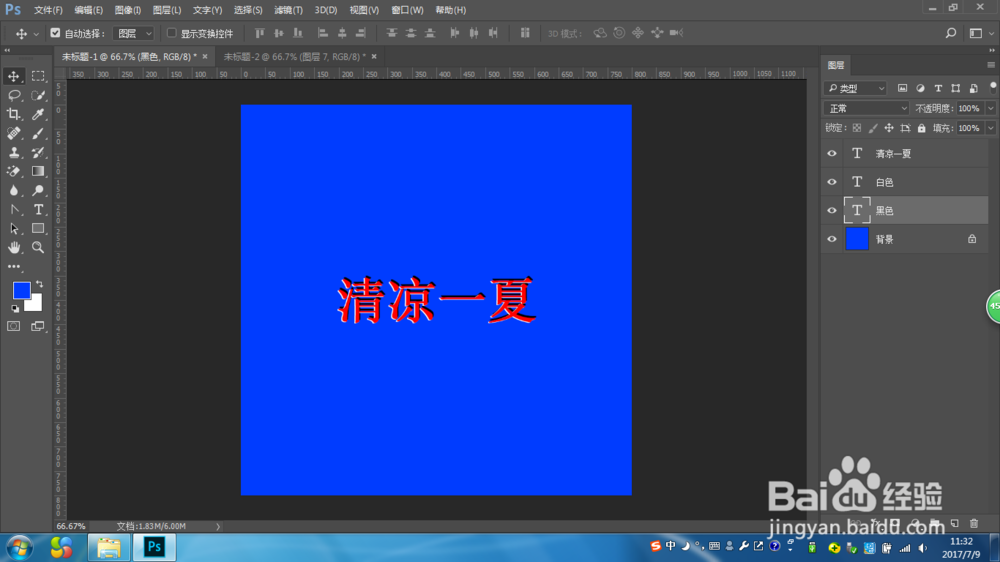Open File Explorer from taskbar

[x=109, y=547]
